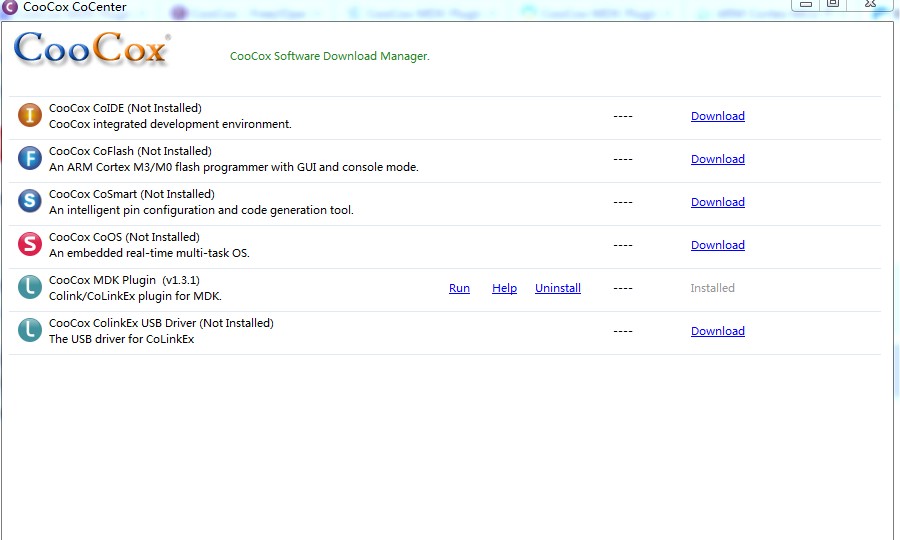Close the CoCenter window

coord(870,5)
